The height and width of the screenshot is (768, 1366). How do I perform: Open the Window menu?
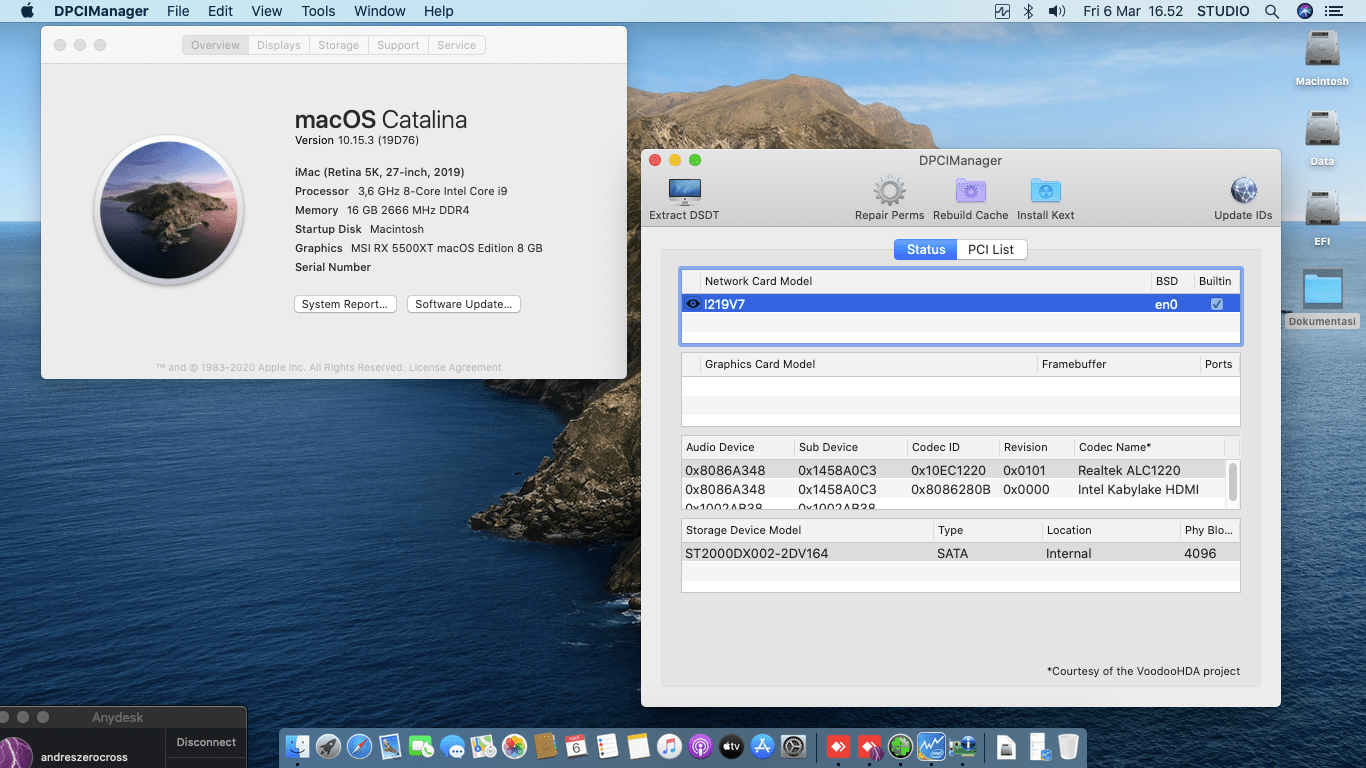point(380,11)
